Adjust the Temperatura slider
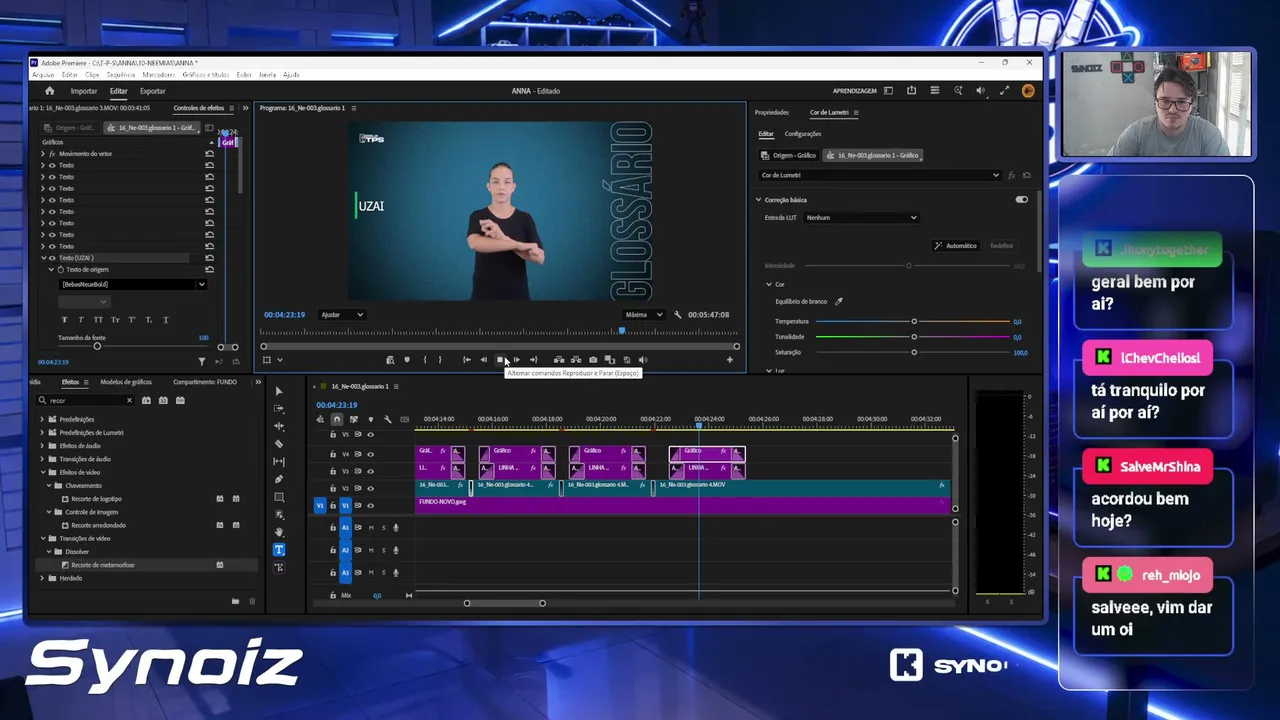The image size is (1280, 720). [x=913, y=322]
